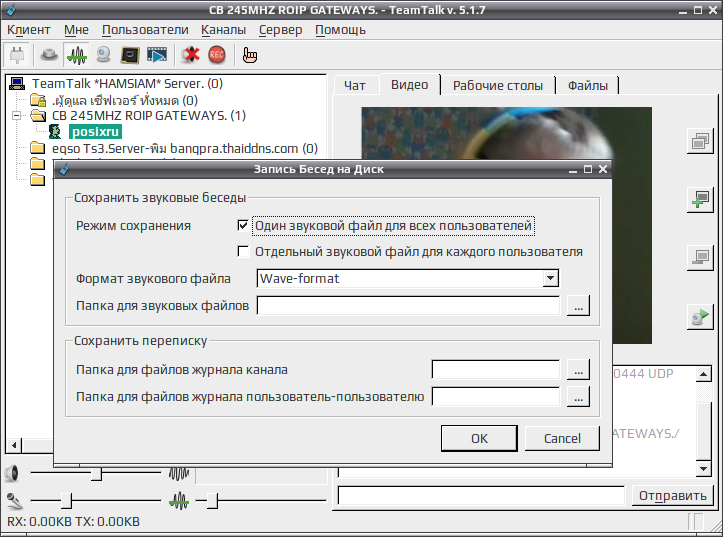The width and height of the screenshot is (723, 537).
Task: Click the add video green-plus icon
Action: (x=700, y=200)
